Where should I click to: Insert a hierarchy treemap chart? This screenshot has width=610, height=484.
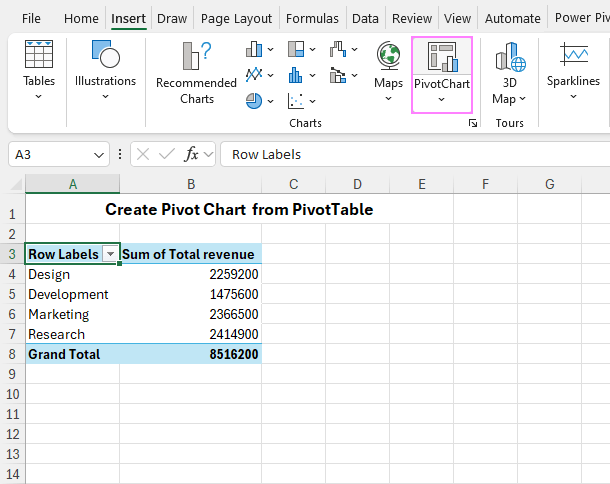(296, 49)
